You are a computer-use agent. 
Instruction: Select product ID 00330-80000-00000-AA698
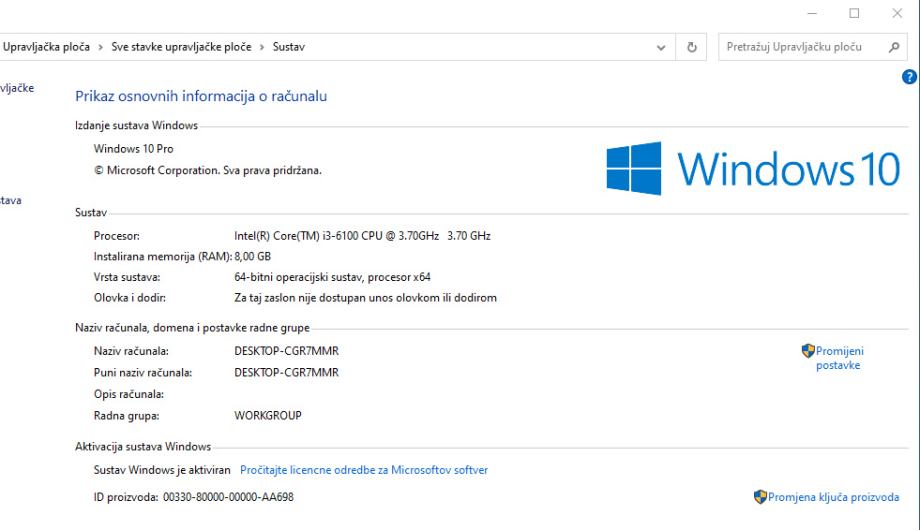pyautogui.click(x=228, y=497)
